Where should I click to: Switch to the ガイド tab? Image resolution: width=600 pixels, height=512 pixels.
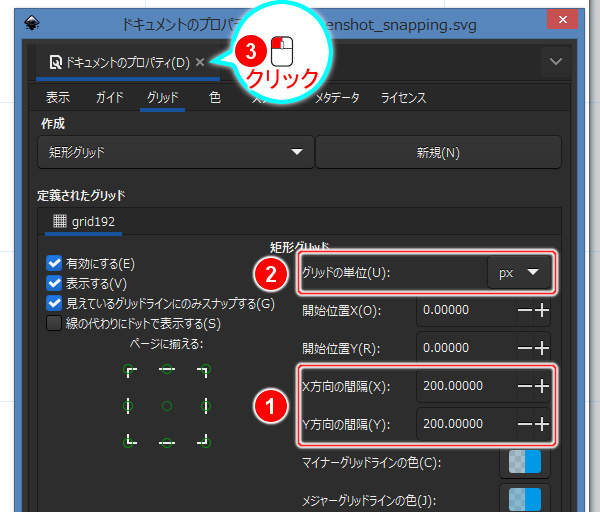point(110,98)
